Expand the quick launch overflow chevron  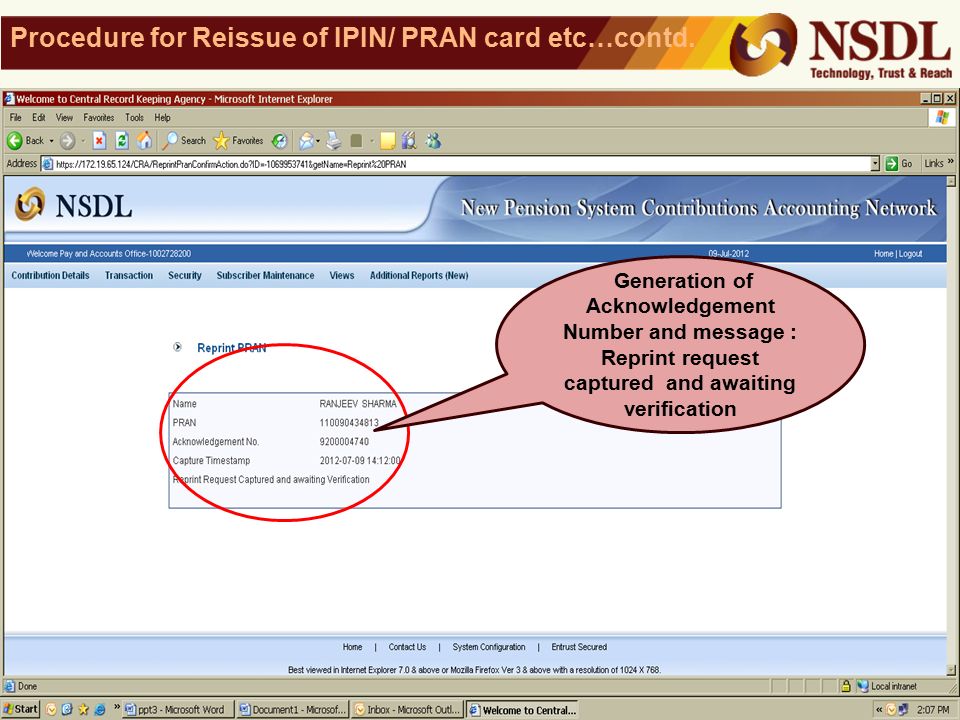pos(117,707)
